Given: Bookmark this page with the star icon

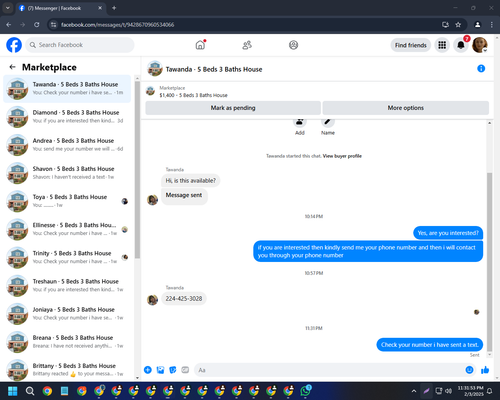Looking at the screenshot, I should 458,25.
